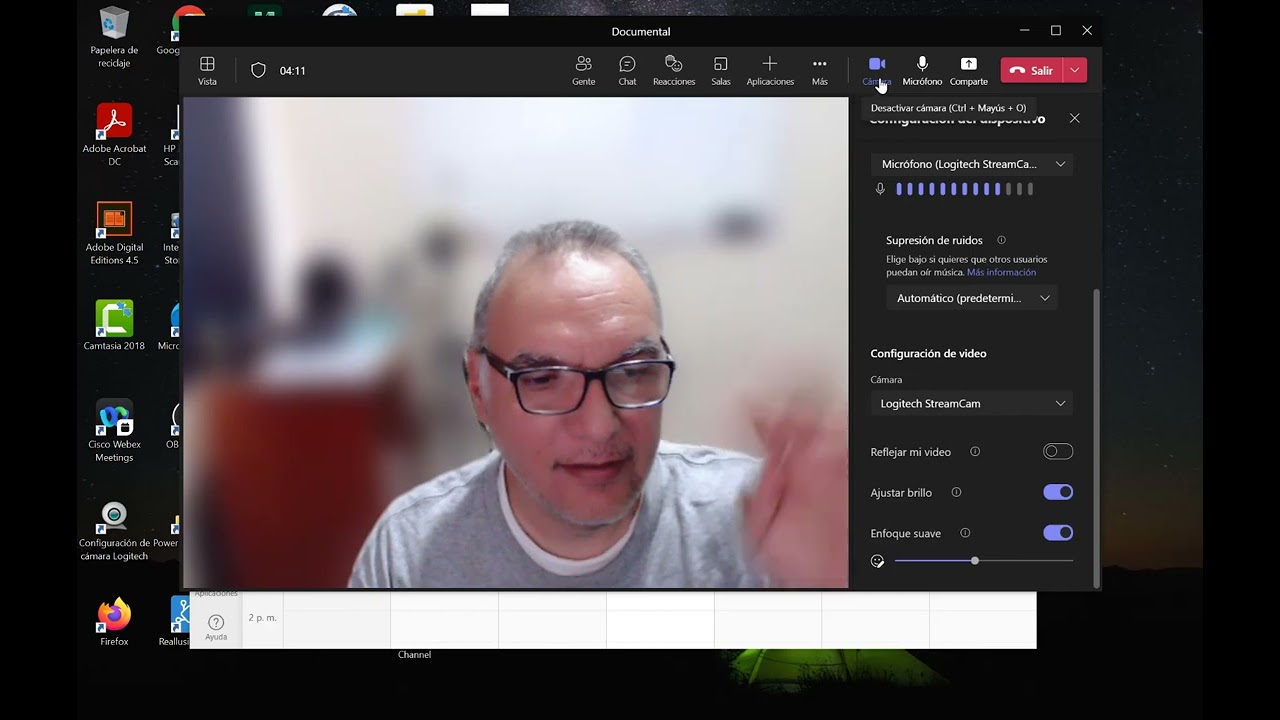This screenshot has width=1280, height=720.
Task: Click the 04:11 meeting timer
Action: (x=293, y=71)
